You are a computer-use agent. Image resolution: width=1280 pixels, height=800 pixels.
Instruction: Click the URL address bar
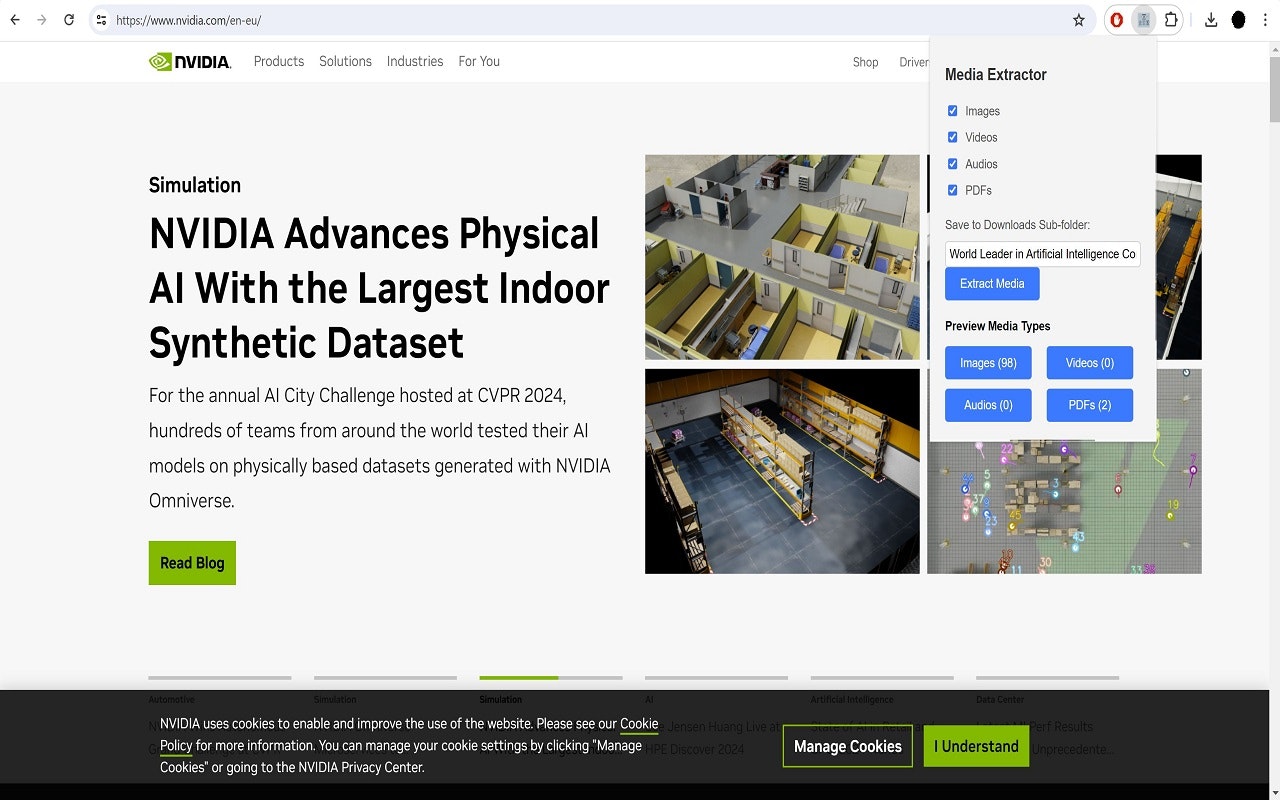tap(590, 20)
